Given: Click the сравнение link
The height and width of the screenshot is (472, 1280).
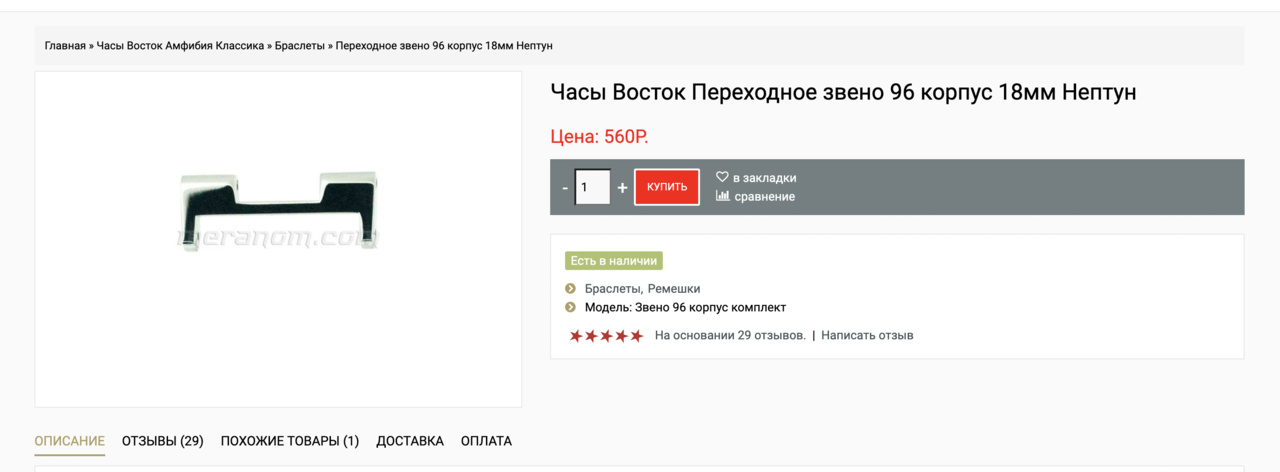Looking at the screenshot, I should pos(765,197).
